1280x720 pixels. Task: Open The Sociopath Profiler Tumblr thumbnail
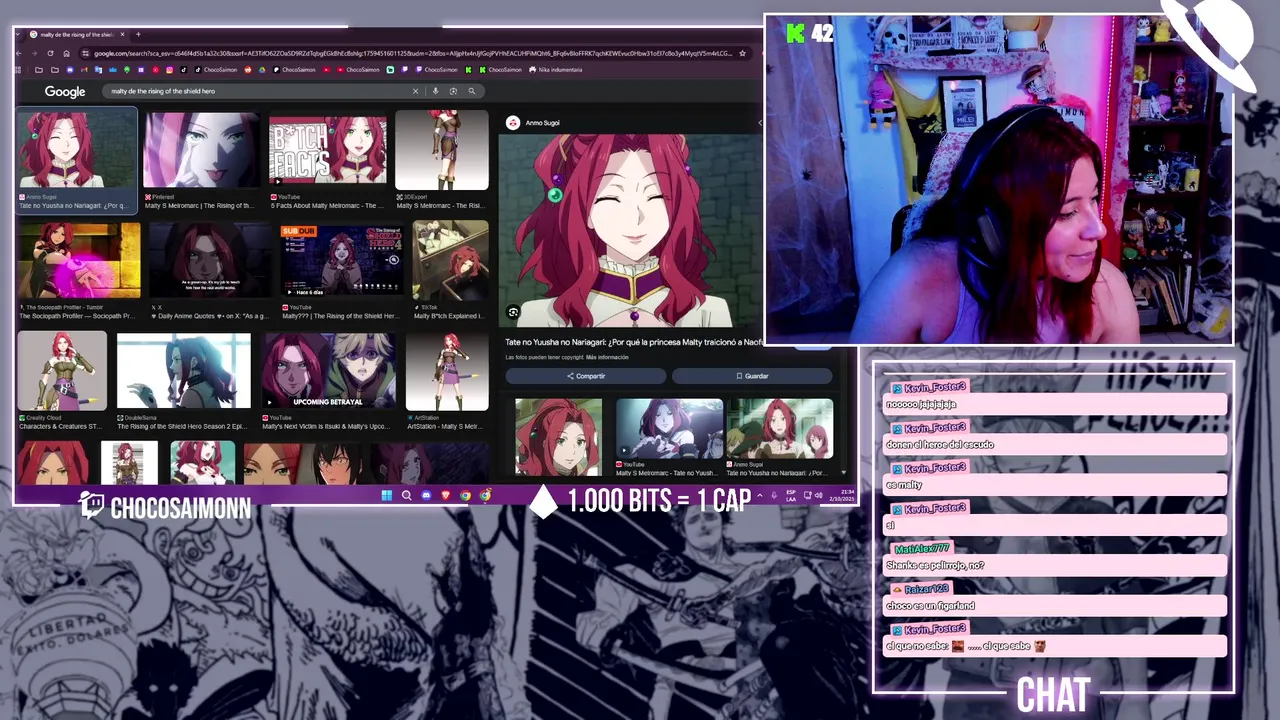79,260
